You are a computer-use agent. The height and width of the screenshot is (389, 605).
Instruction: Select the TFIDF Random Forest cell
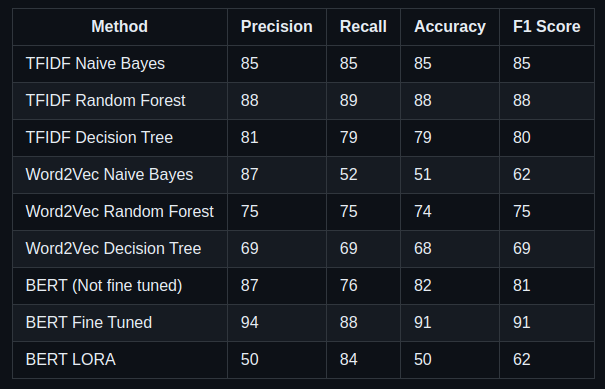[x=120, y=101]
